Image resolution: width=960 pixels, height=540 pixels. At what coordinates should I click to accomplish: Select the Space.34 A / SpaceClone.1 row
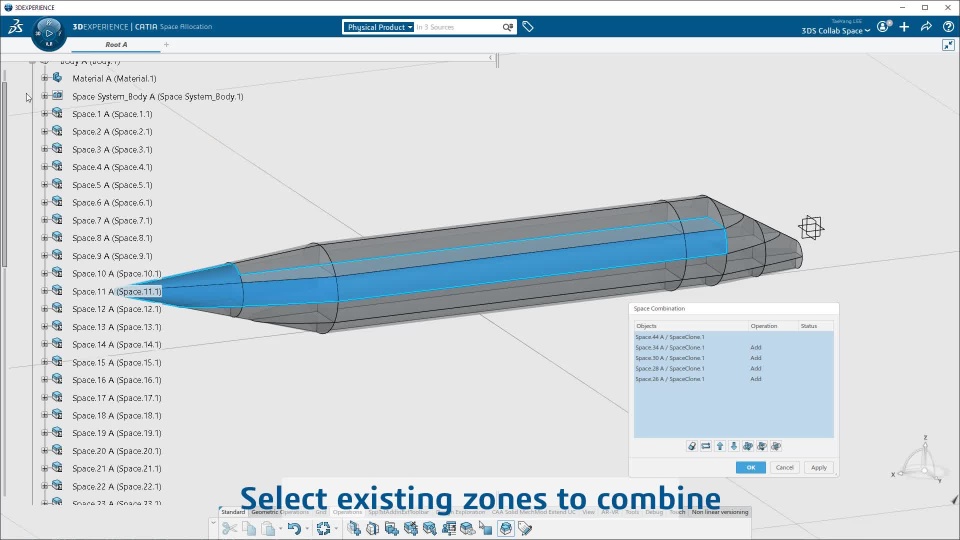(733, 347)
